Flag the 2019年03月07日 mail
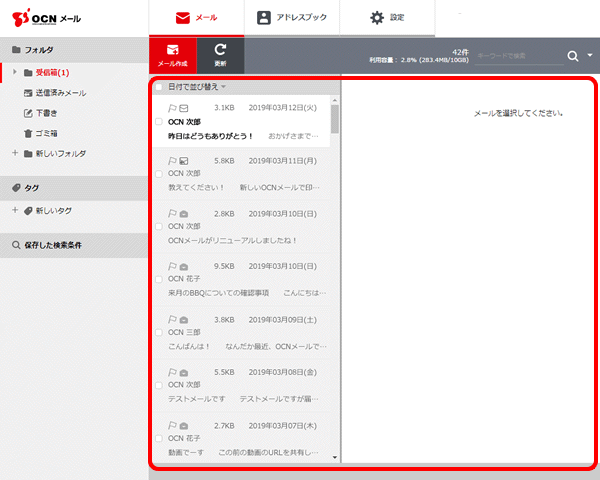The width and height of the screenshot is (600, 480). [172, 426]
